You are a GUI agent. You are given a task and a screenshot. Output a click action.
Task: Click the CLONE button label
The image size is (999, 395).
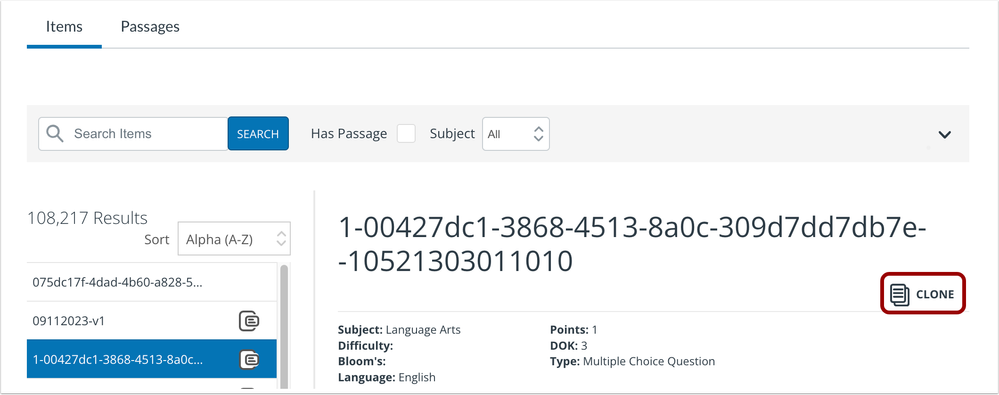(x=935, y=294)
